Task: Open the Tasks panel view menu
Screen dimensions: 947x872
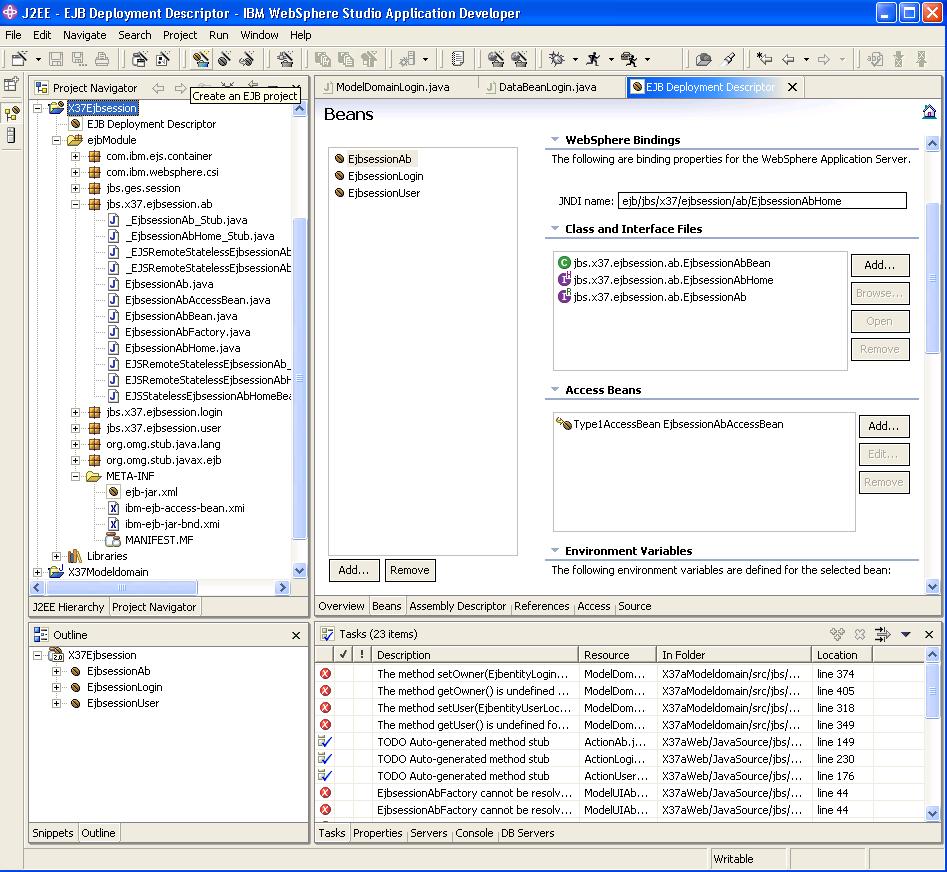Action: (905, 634)
